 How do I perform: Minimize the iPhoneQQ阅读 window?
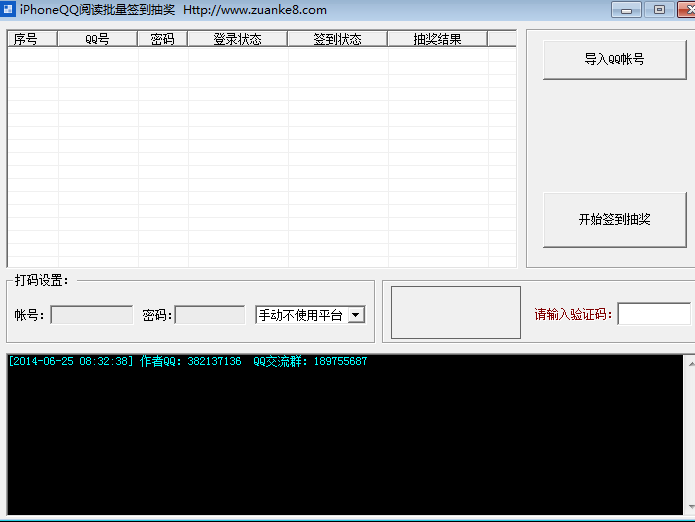tap(627, 10)
